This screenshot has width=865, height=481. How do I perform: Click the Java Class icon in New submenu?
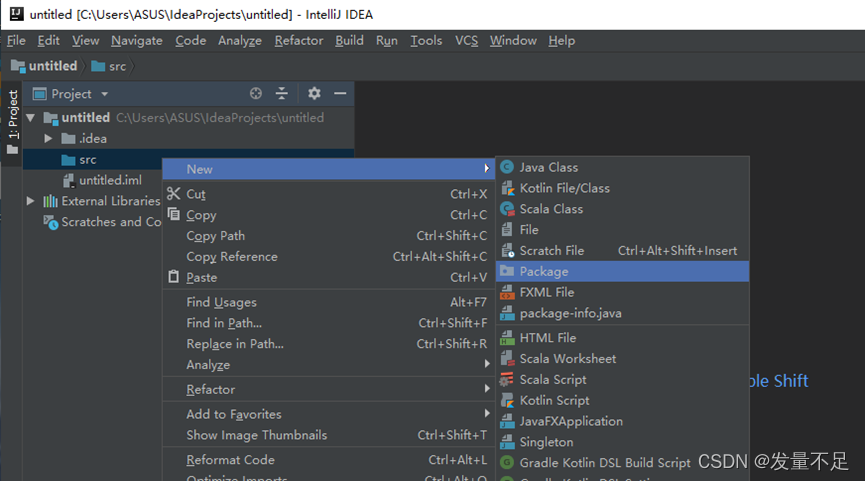tap(507, 167)
